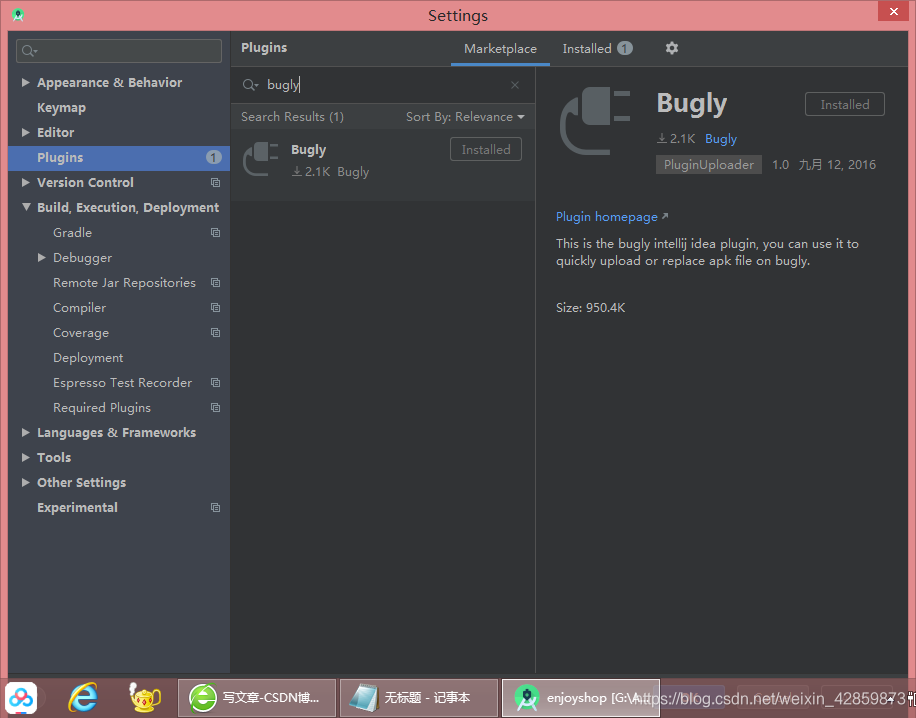Close the Settings dialog
The height and width of the screenshot is (718, 916).
(x=893, y=11)
